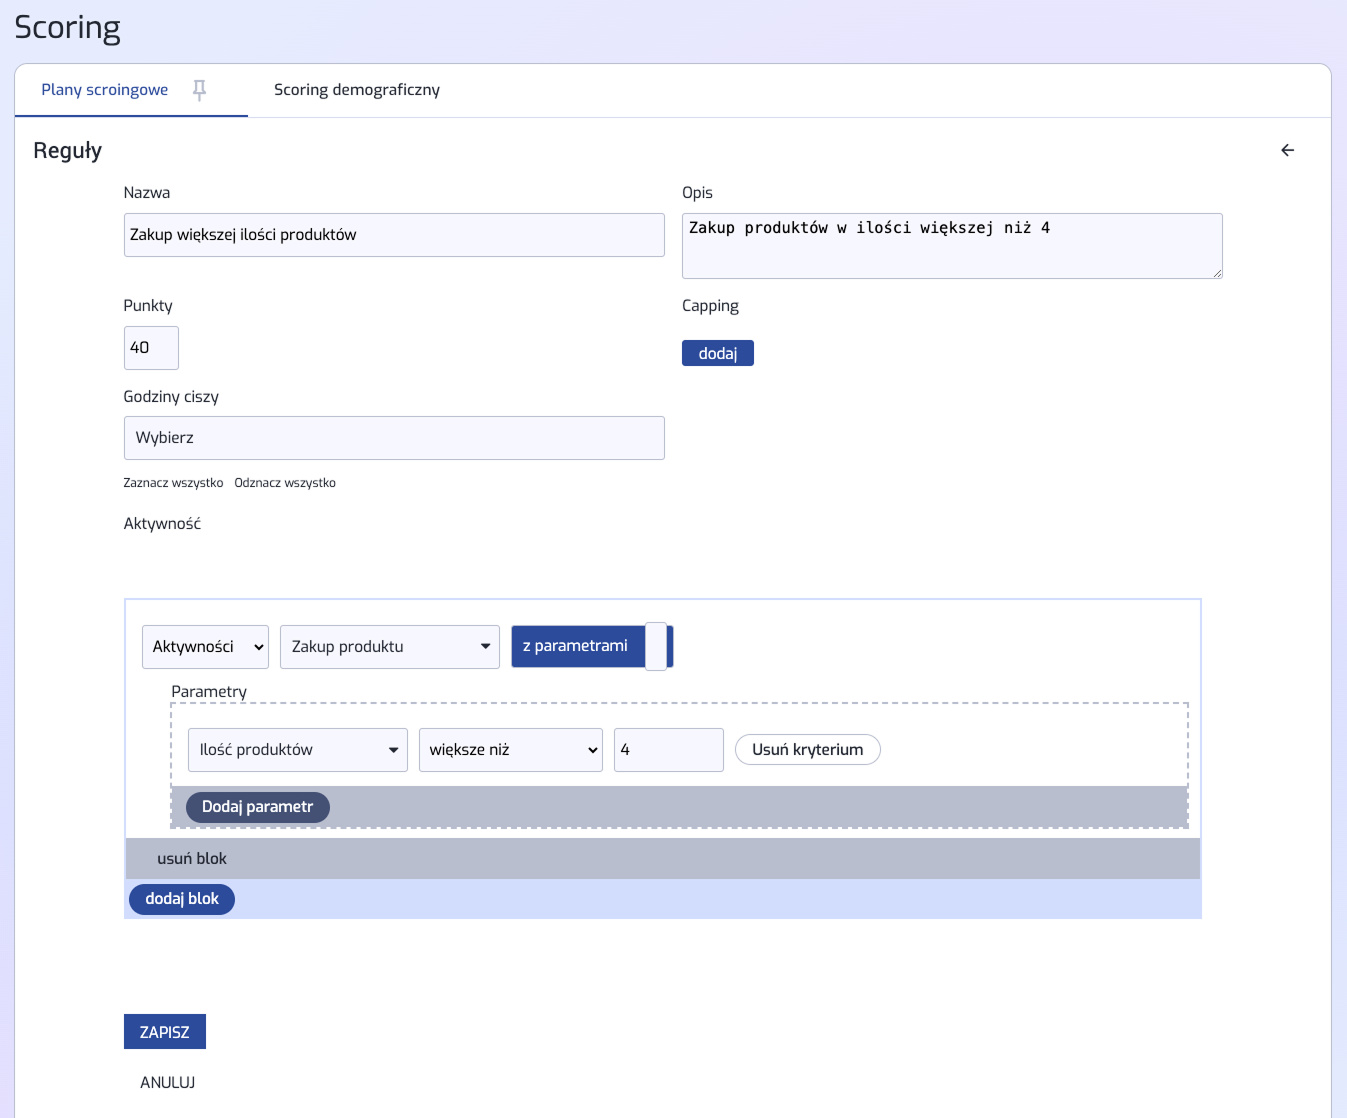Image resolution: width=1347 pixels, height=1118 pixels.
Task: Click the usuń blok link
Action: (192, 859)
